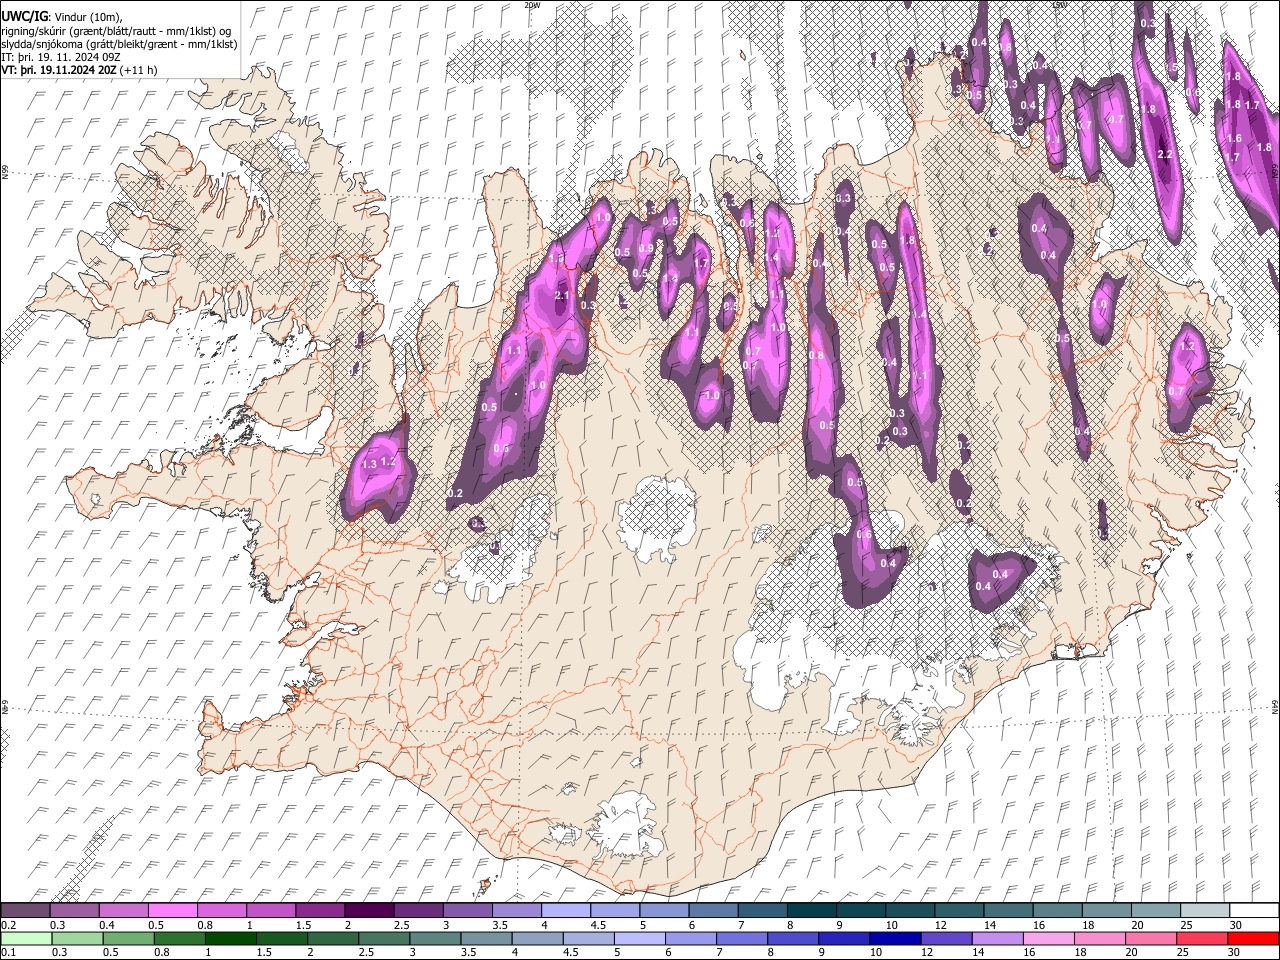The height and width of the screenshot is (960, 1280).
Task: Click the rain legend swatch starting at 0.3
Action: [x=76, y=939]
